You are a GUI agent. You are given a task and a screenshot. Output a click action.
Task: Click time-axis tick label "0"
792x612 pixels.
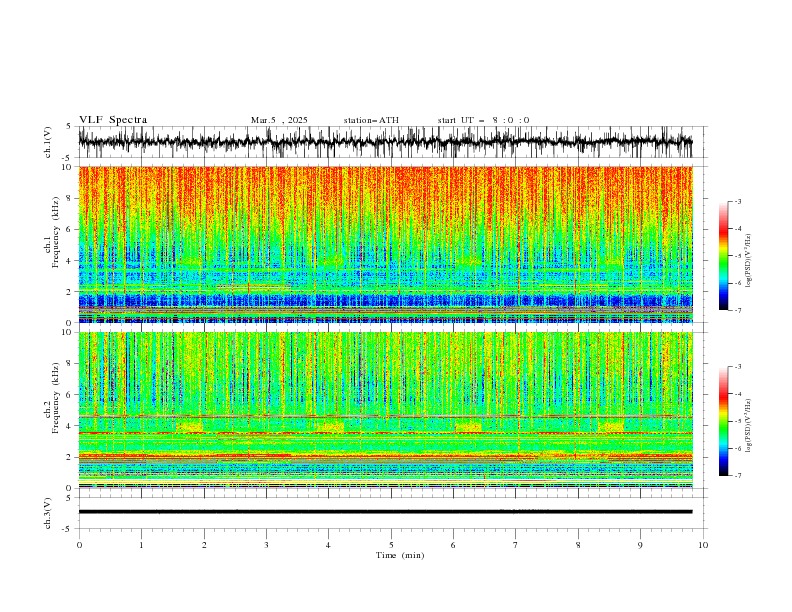pos(79,545)
